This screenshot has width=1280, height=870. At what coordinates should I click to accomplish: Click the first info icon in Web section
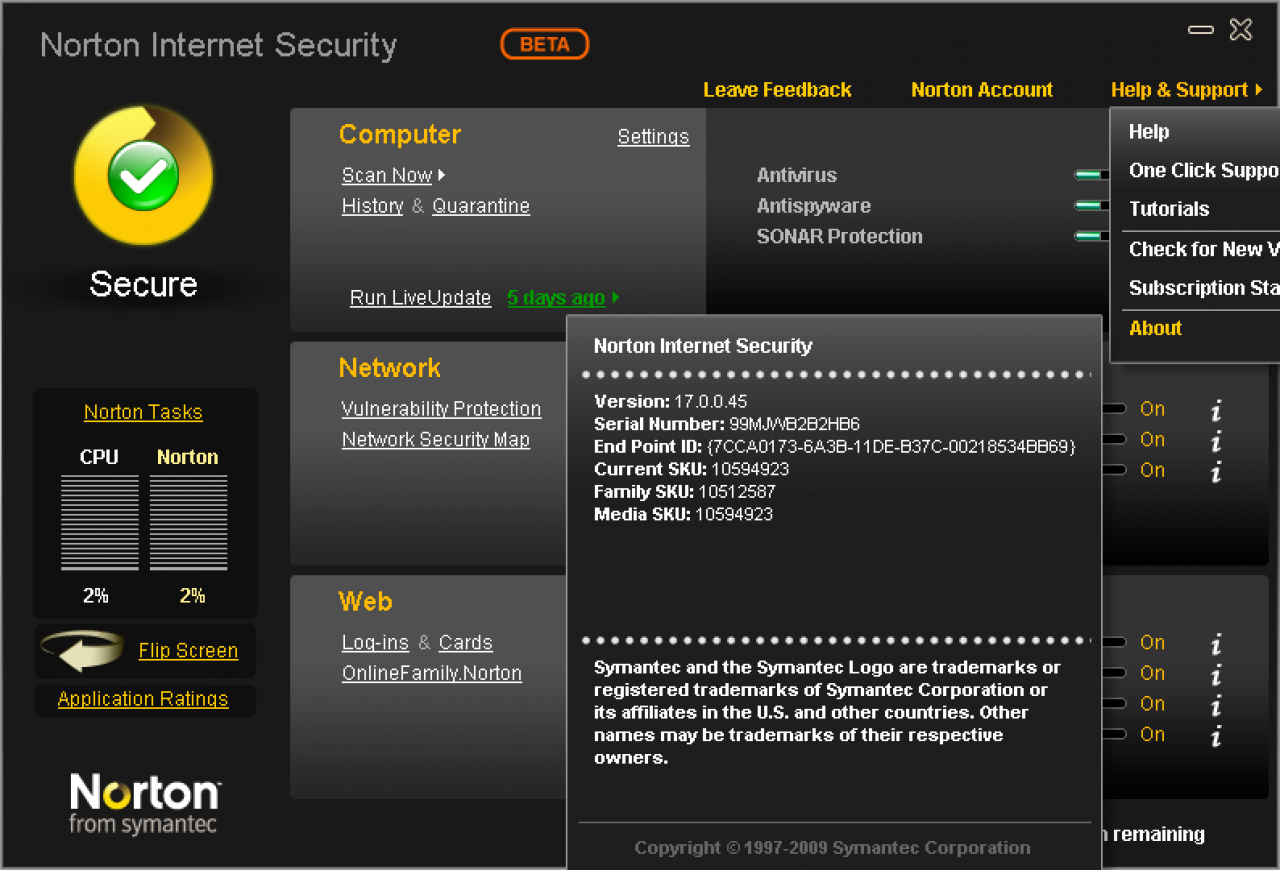pos(1216,644)
